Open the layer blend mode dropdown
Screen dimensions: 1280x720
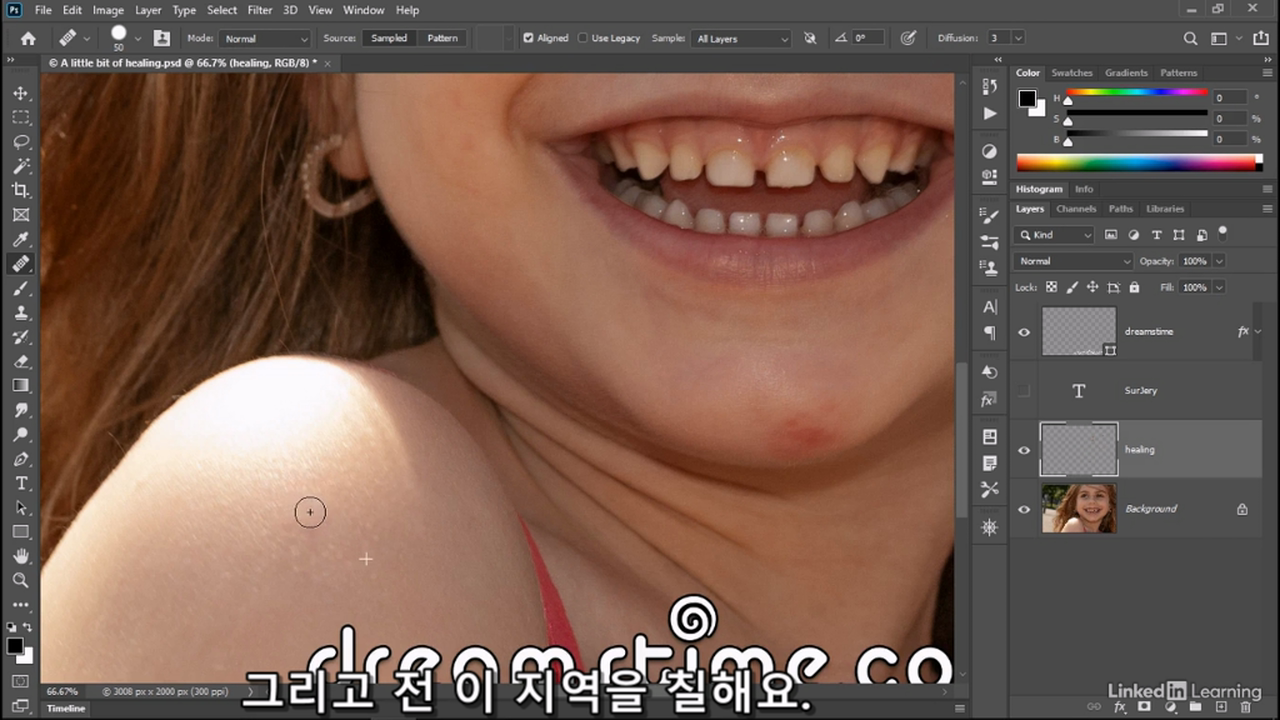pos(1074,261)
